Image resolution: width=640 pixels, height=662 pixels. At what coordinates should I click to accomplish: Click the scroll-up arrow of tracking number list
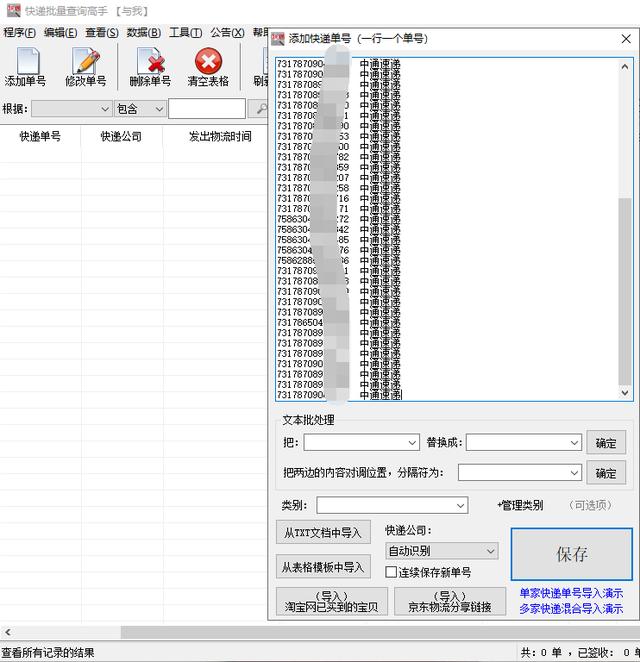[x=625, y=66]
